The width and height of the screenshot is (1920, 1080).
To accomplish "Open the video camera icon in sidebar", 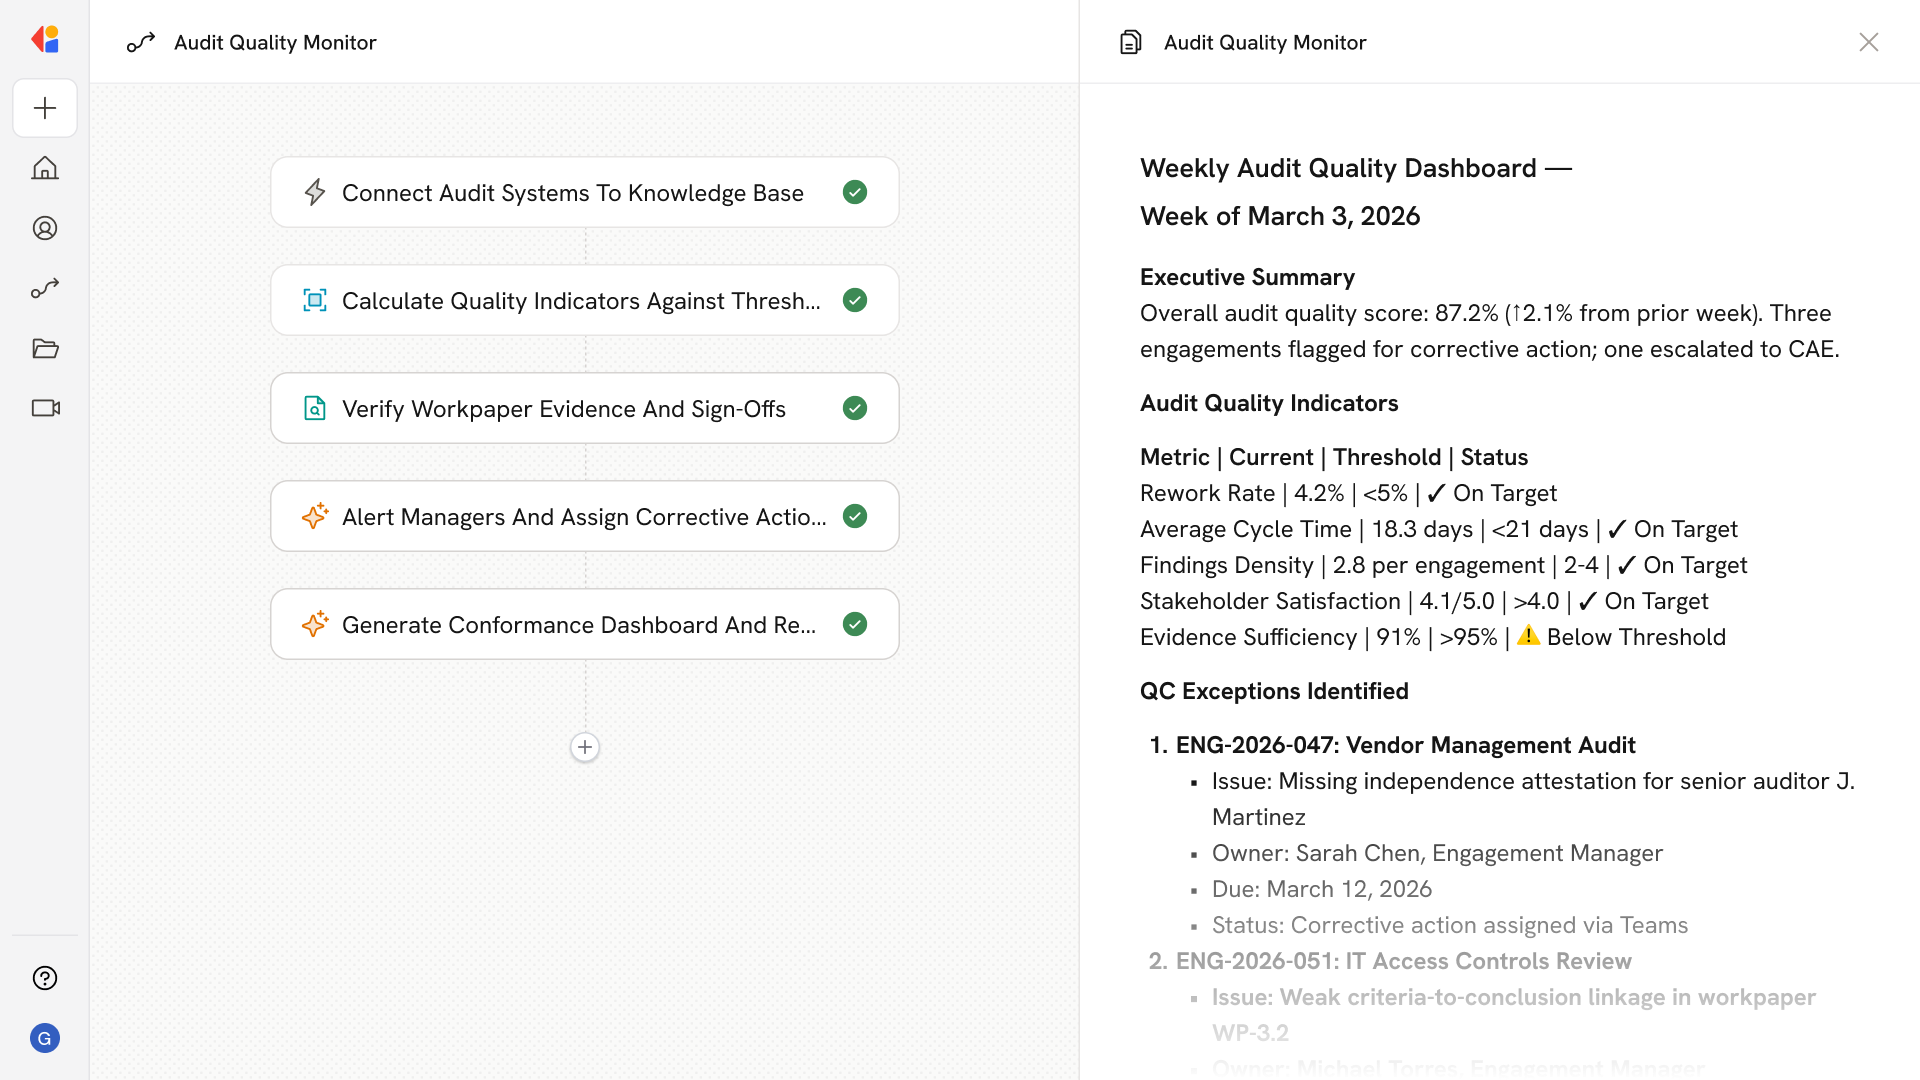I will pos(45,408).
